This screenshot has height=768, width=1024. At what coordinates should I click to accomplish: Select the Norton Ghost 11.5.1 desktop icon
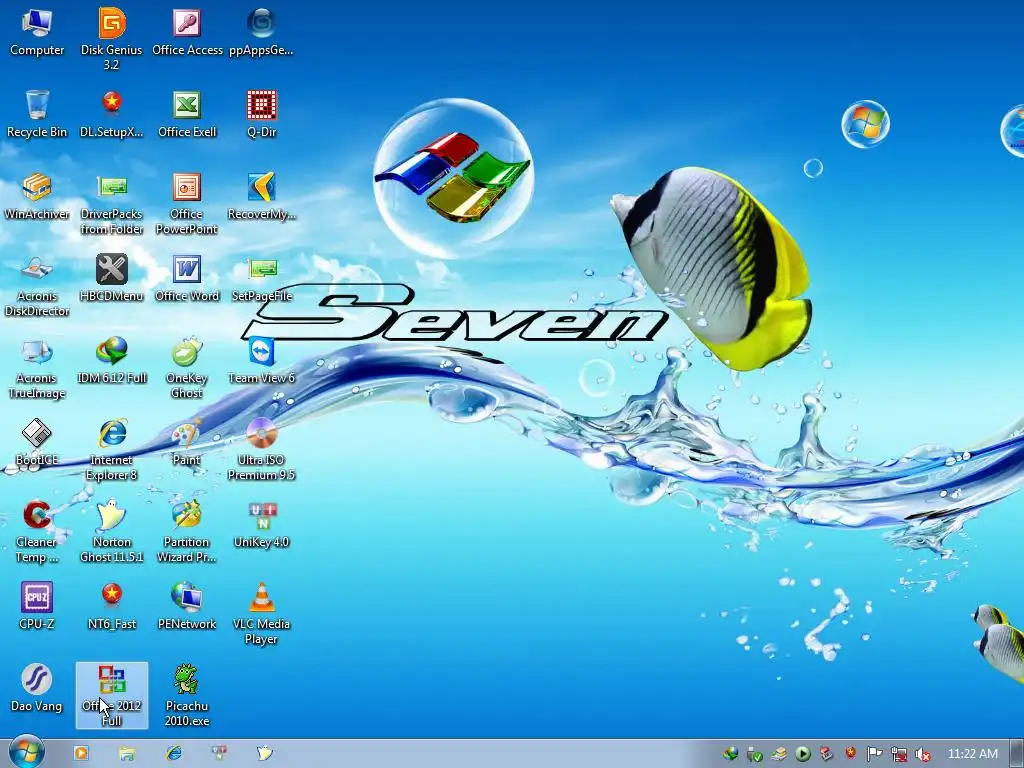pyautogui.click(x=112, y=532)
